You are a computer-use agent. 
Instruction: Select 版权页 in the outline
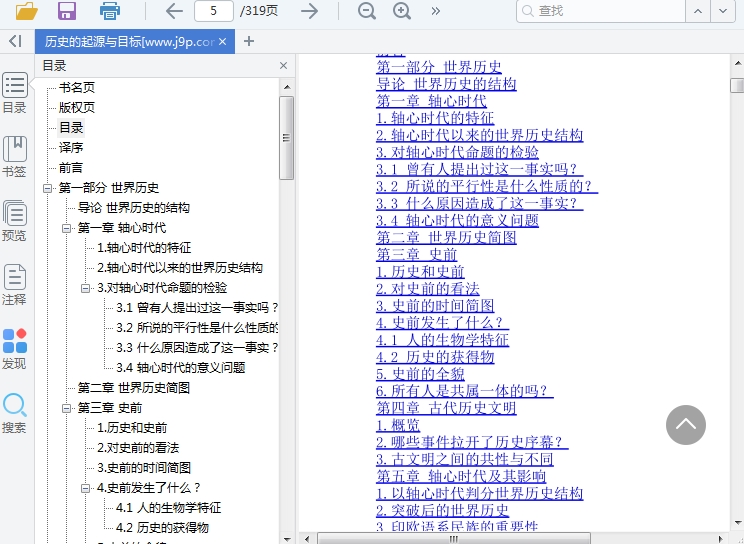tap(77, 107)
